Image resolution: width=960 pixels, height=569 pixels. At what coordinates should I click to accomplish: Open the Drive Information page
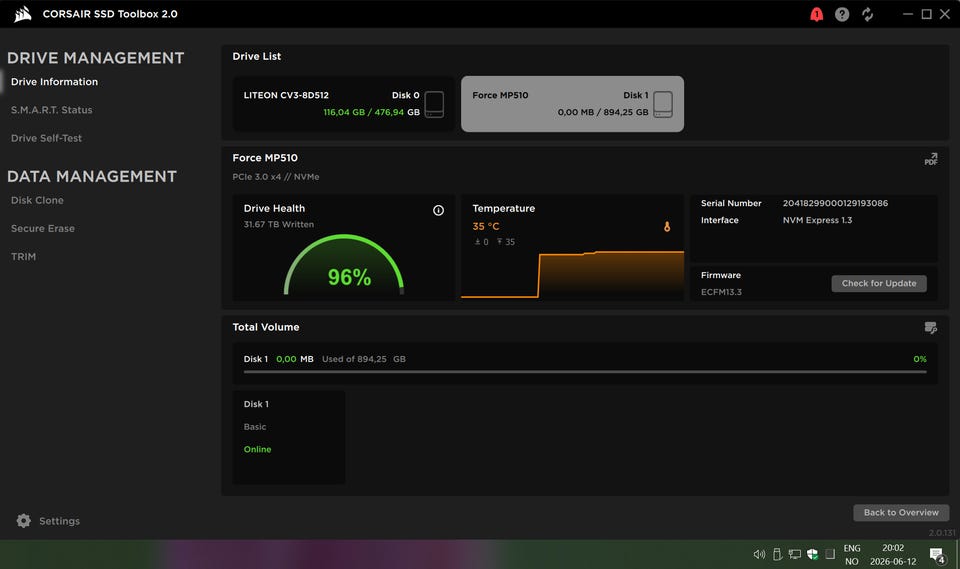pyautogui.click(x=54, y=81)
